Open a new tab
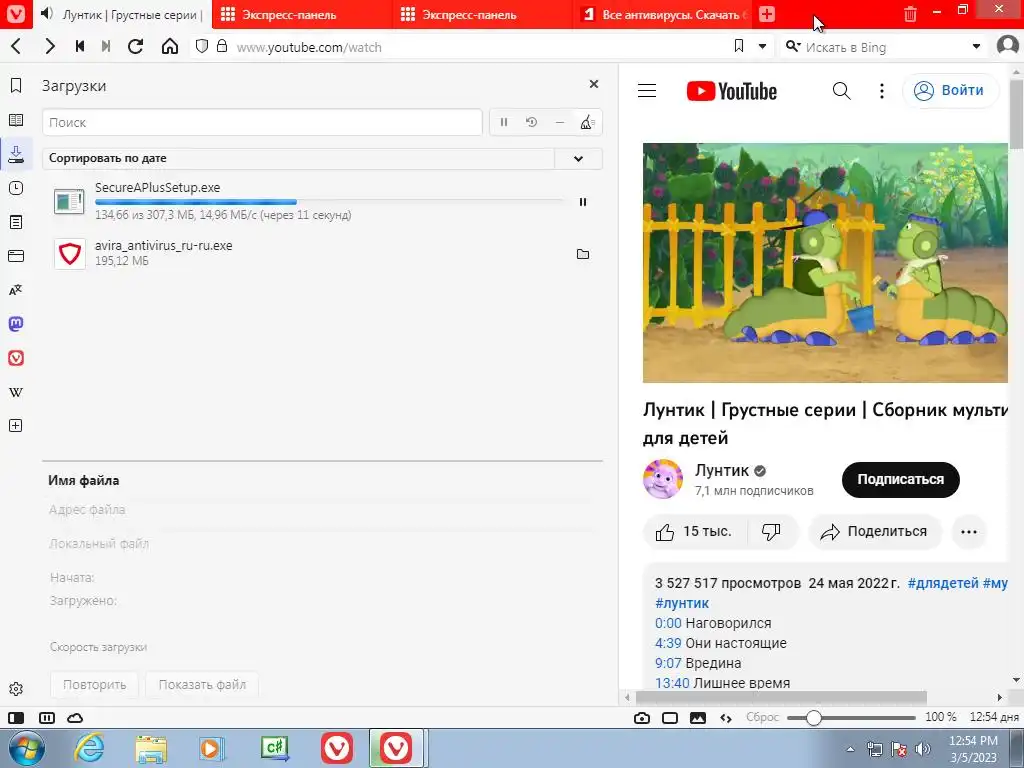 tap(767, 14)
